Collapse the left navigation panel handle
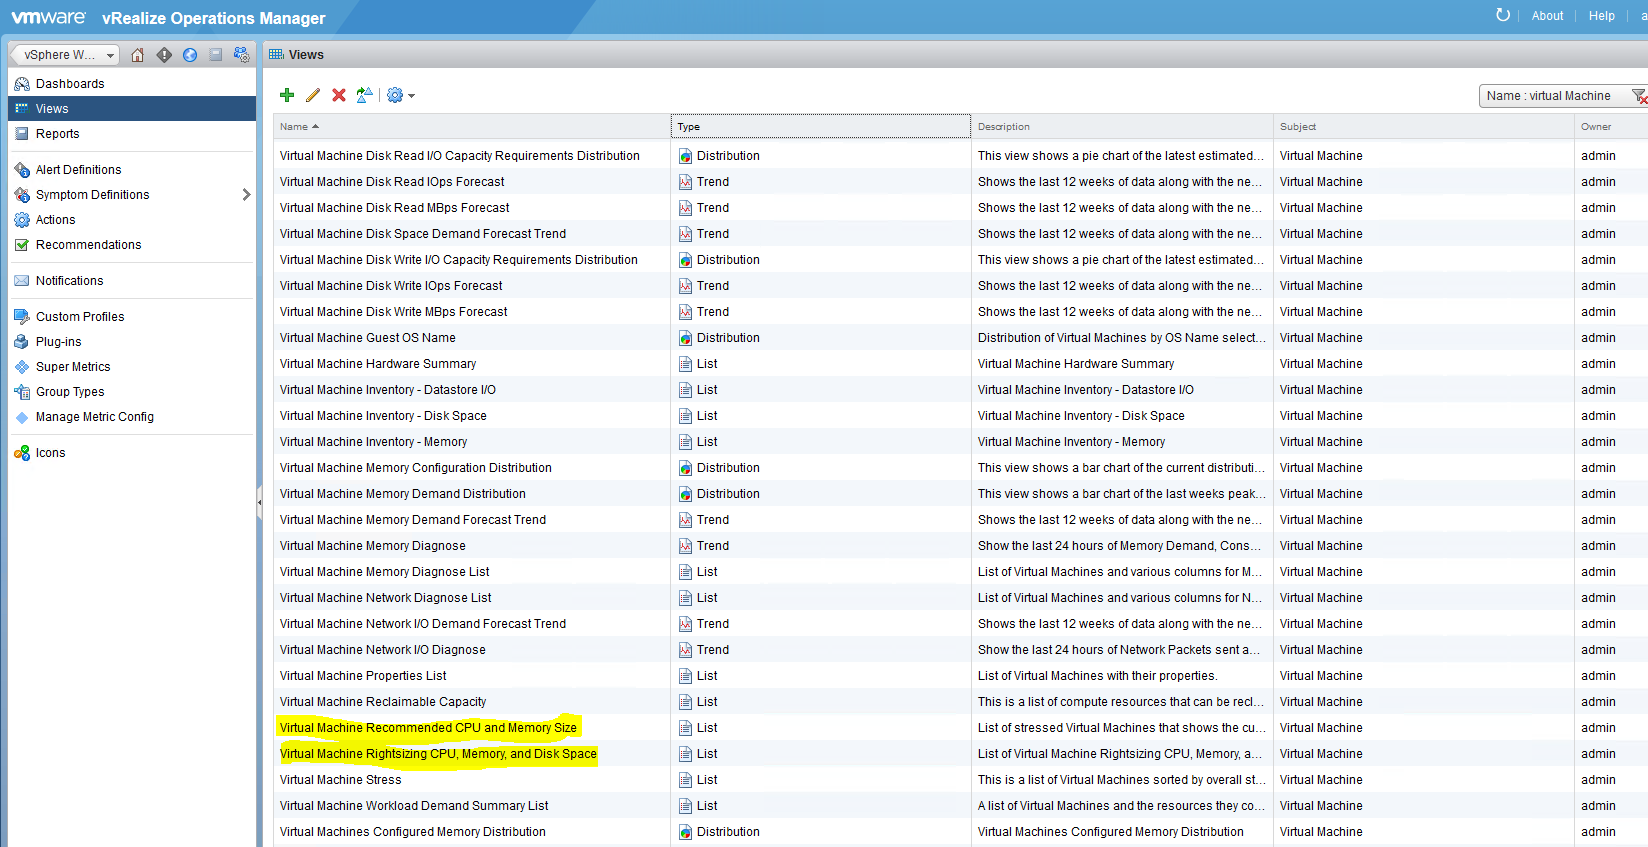Image resolution: width=1648 pixels, height=847 pixels. click(259, 502)
